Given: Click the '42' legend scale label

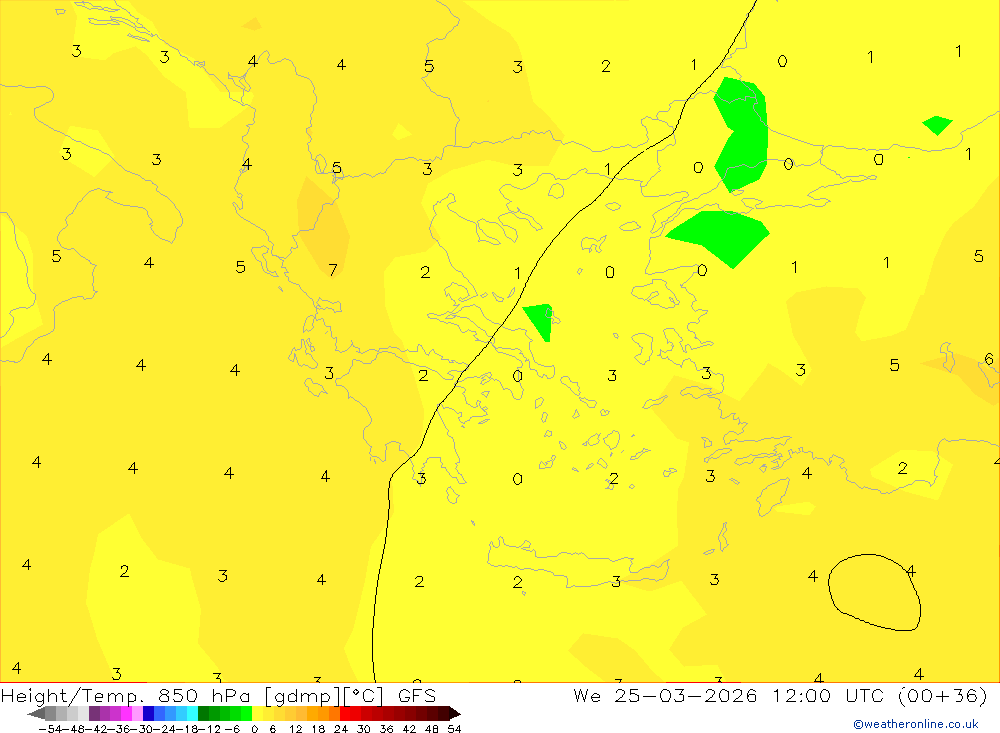Looking at the screenshot, I should tap(409, 729).
